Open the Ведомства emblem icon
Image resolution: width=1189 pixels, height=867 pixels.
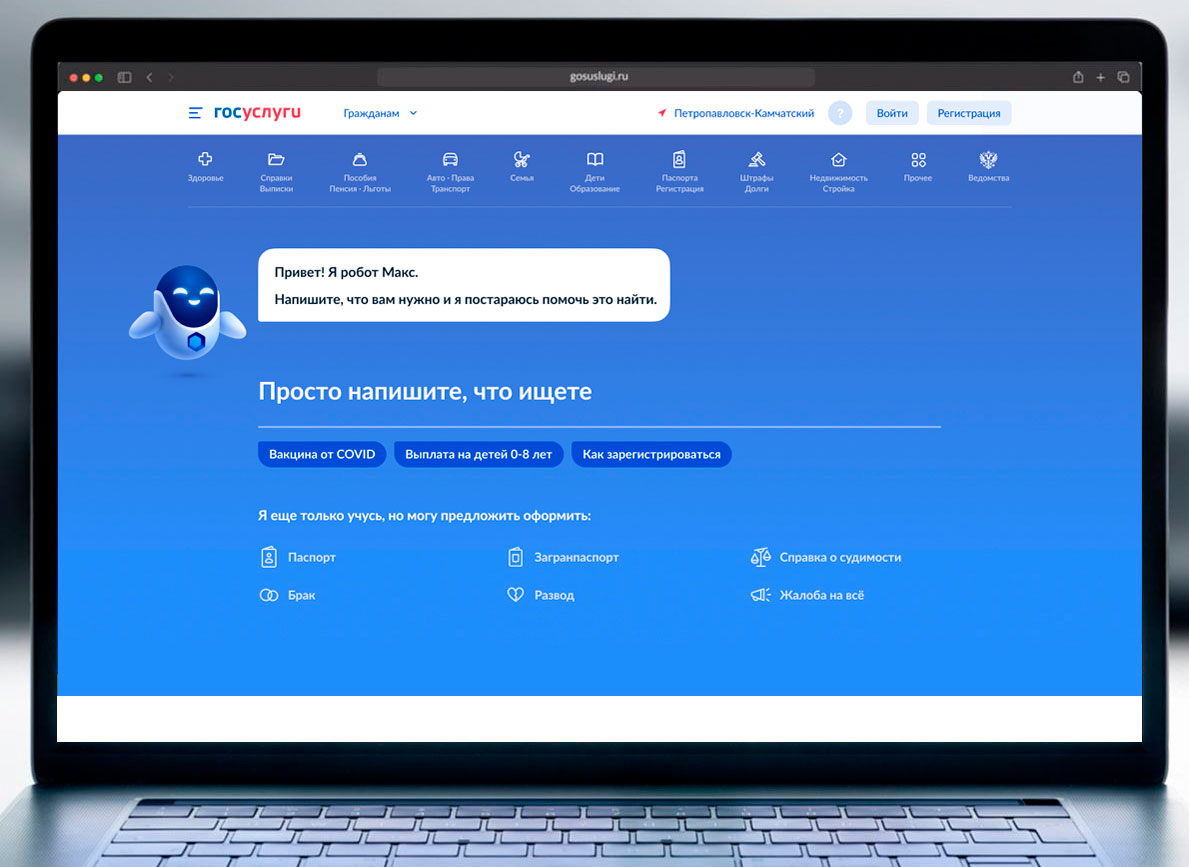(x=988, y=159)
